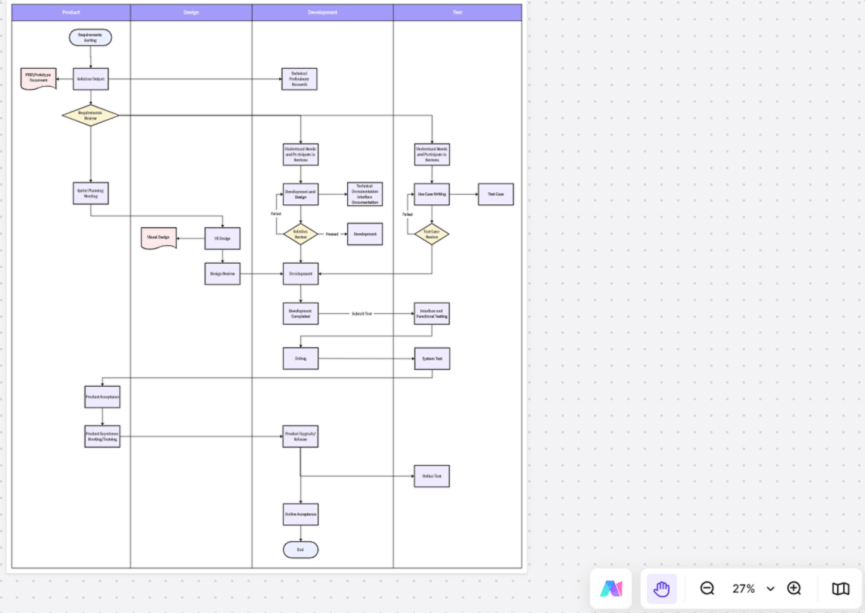Select the Solution Review diamond
This screenshot has height=613, width=865.
tap(298, 233)
